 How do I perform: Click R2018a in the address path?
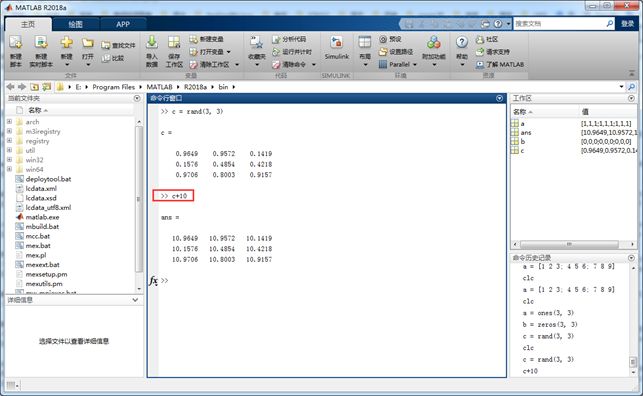(195, 87)
